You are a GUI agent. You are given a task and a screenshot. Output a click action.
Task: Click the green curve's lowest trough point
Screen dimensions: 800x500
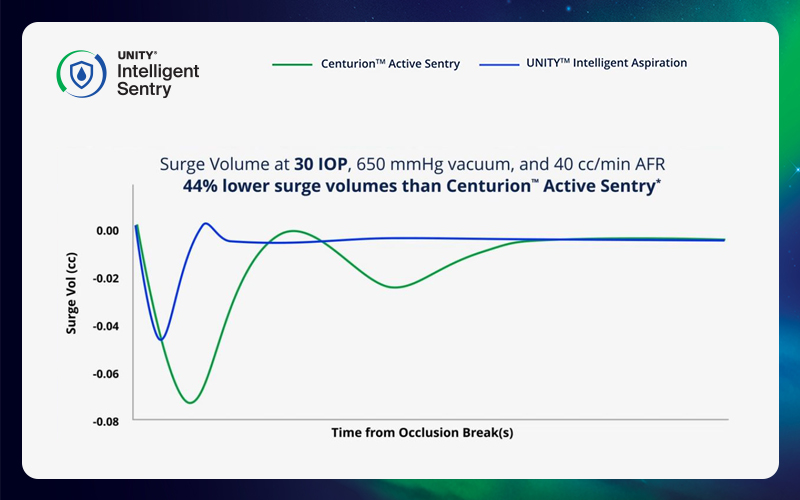pyautogui.click(x=190, y=403)
